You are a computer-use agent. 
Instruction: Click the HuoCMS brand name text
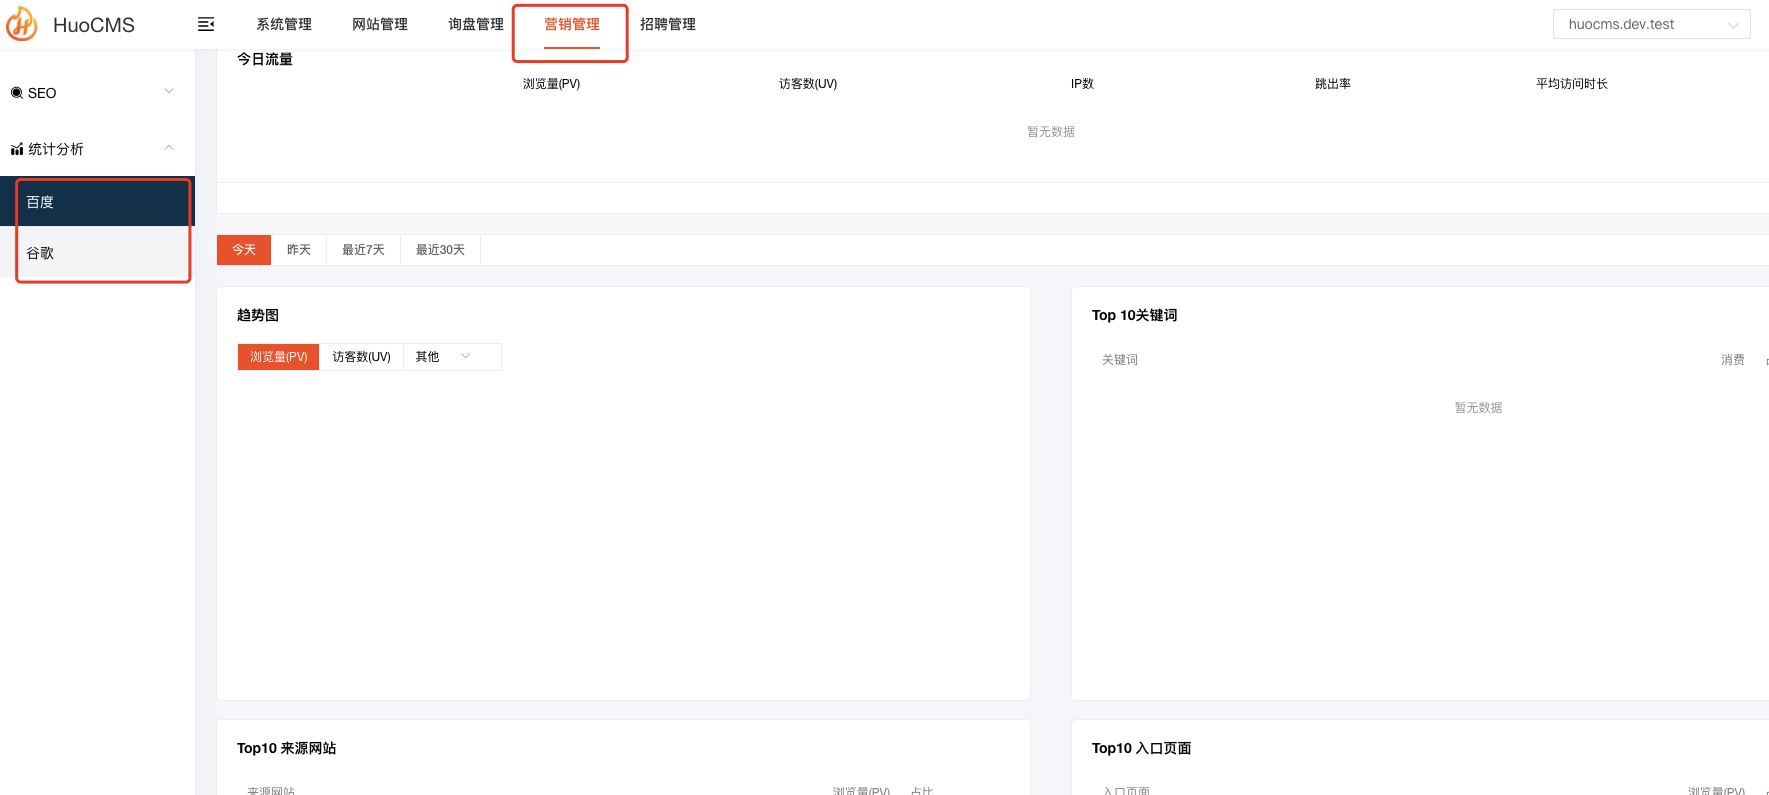pos(94,25)
